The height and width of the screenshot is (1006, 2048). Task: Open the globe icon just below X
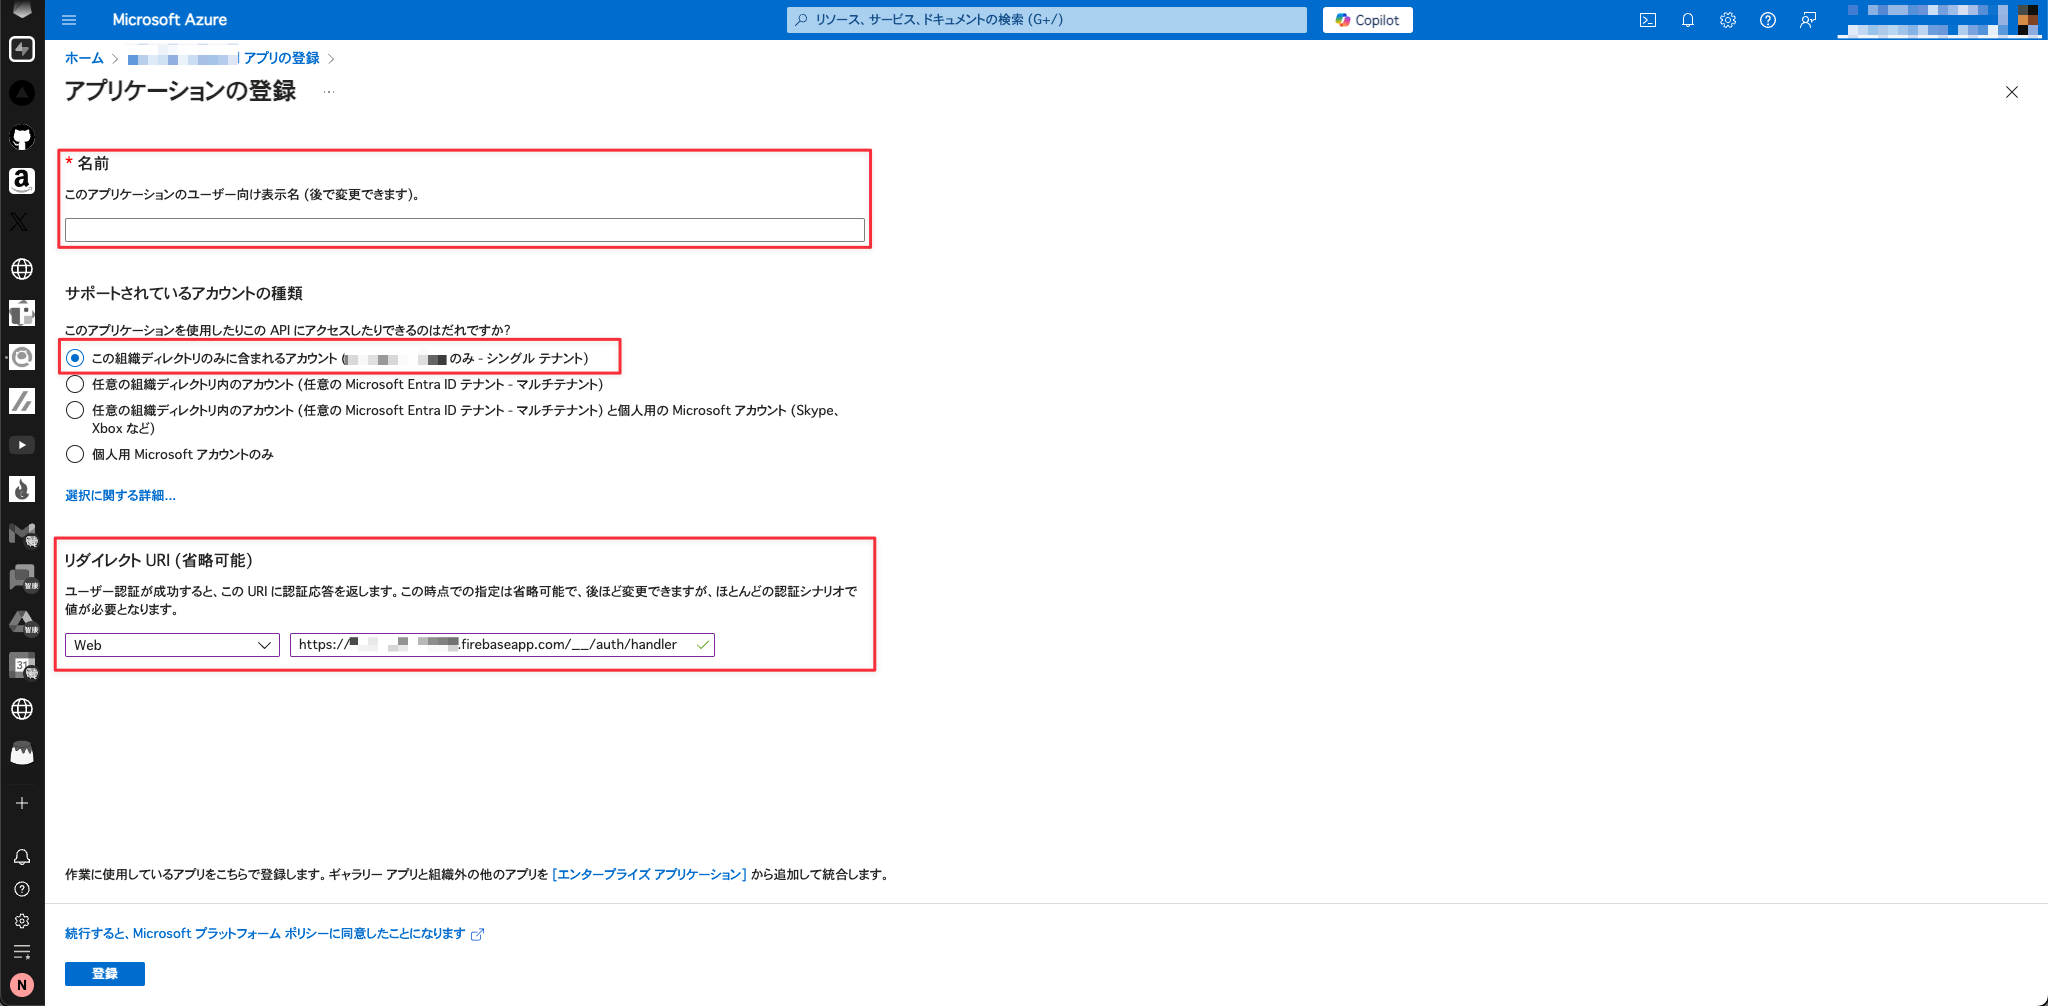coord(22,269)
